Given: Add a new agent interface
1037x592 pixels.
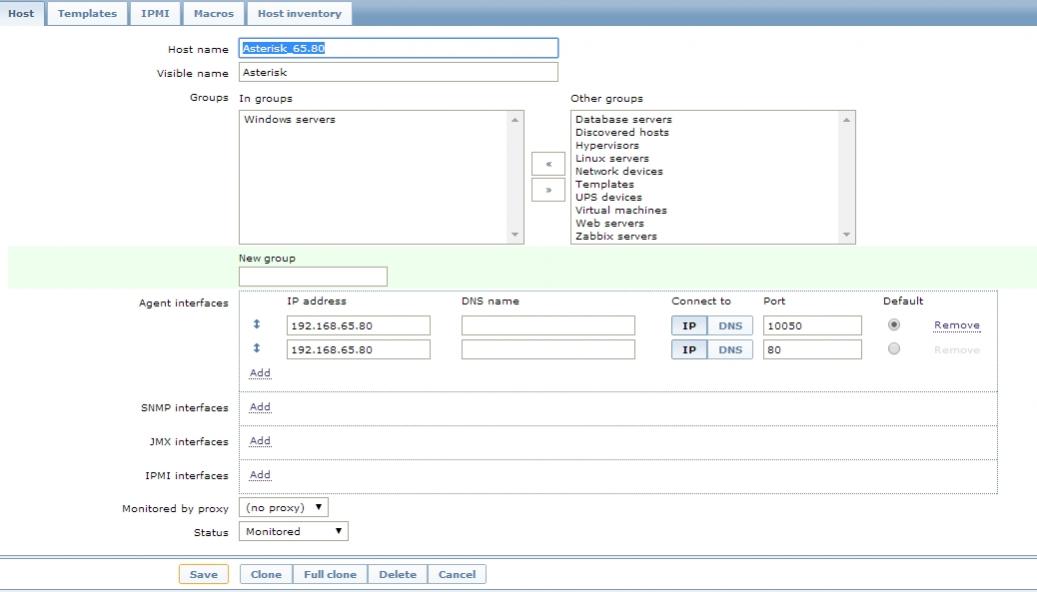Looking at the screenshot, I should point(260,373).
